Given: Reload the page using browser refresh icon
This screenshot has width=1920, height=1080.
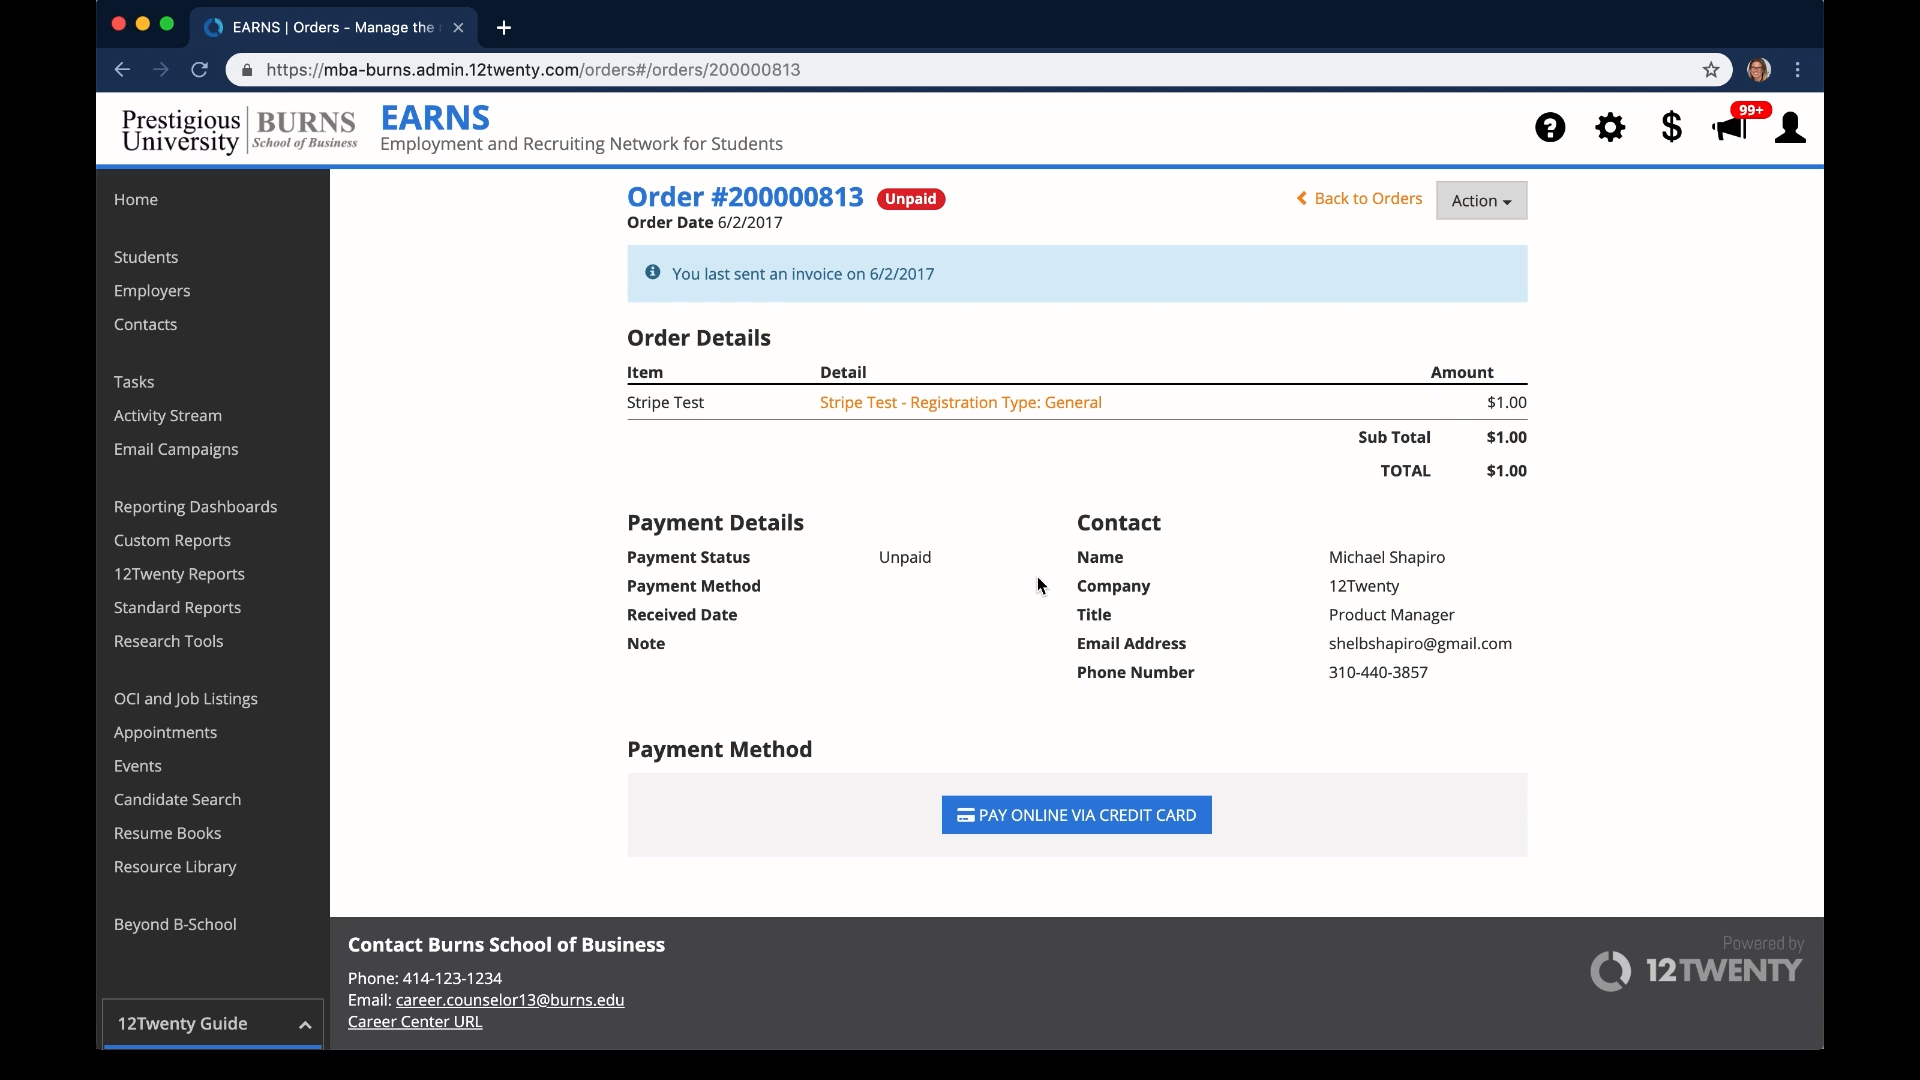Looking at the screenshot, I should coord(200,70).
